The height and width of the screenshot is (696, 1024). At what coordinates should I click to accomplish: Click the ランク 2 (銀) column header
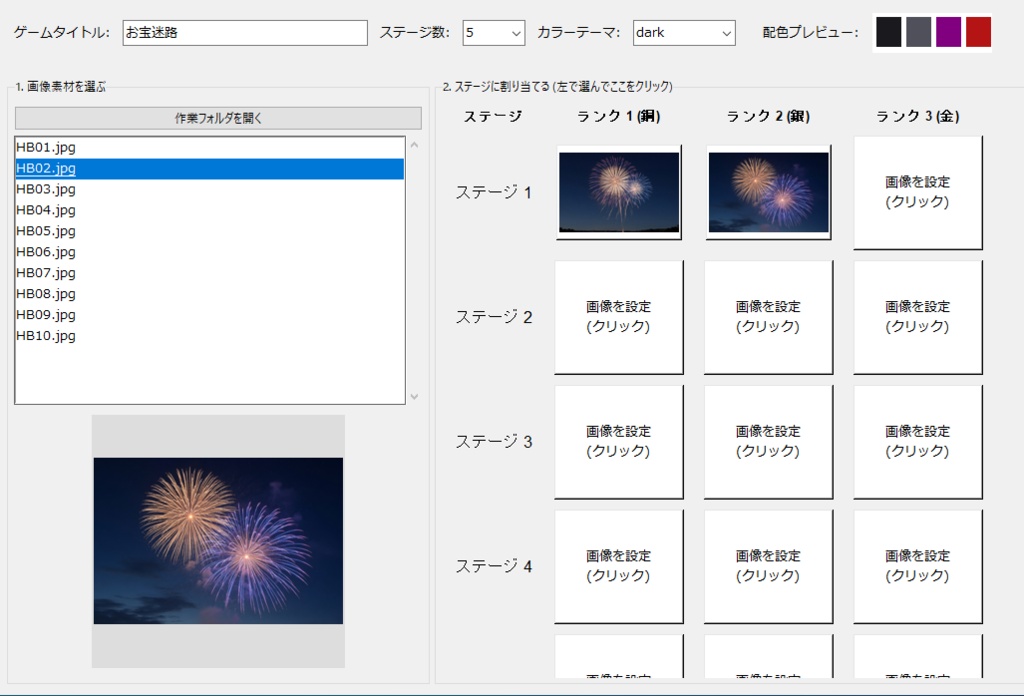tap(768, 116)
